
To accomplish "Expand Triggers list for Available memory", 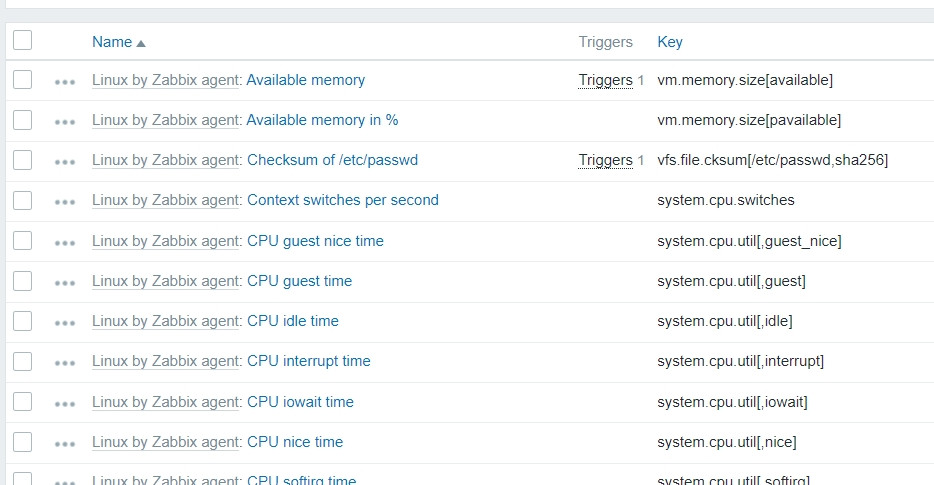I will [605, 80].
